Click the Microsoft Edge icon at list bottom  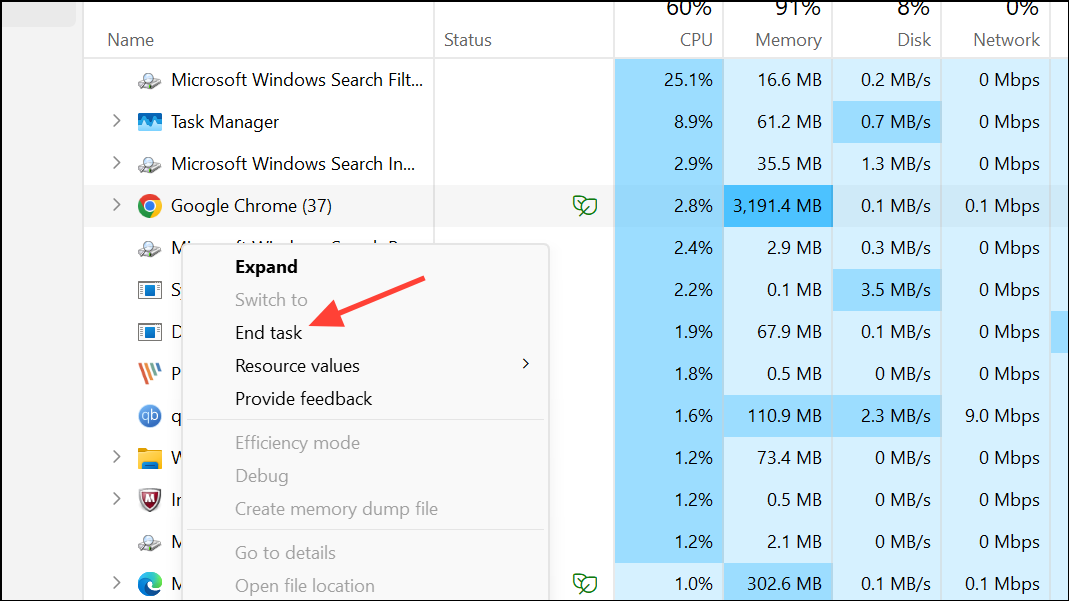(x=150, y=583)
